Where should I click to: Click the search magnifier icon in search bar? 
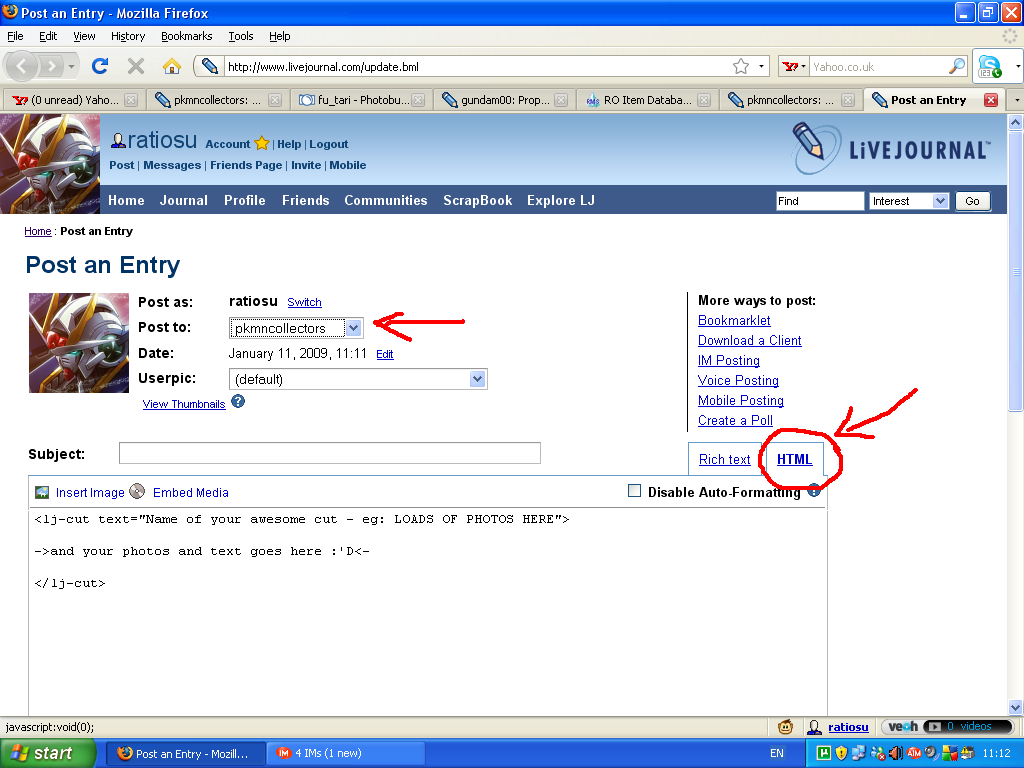(x=957, y=66)
